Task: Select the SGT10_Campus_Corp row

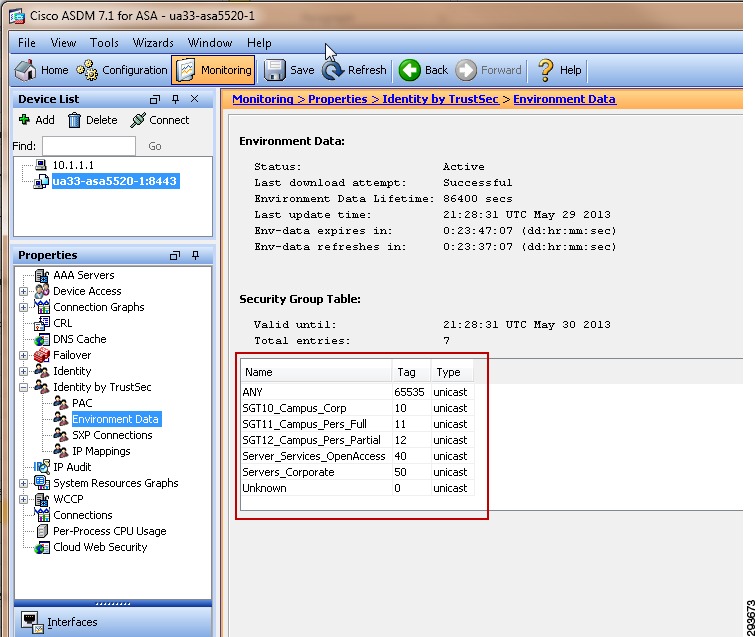Action: pyautogui.click(x=357, y=408)
